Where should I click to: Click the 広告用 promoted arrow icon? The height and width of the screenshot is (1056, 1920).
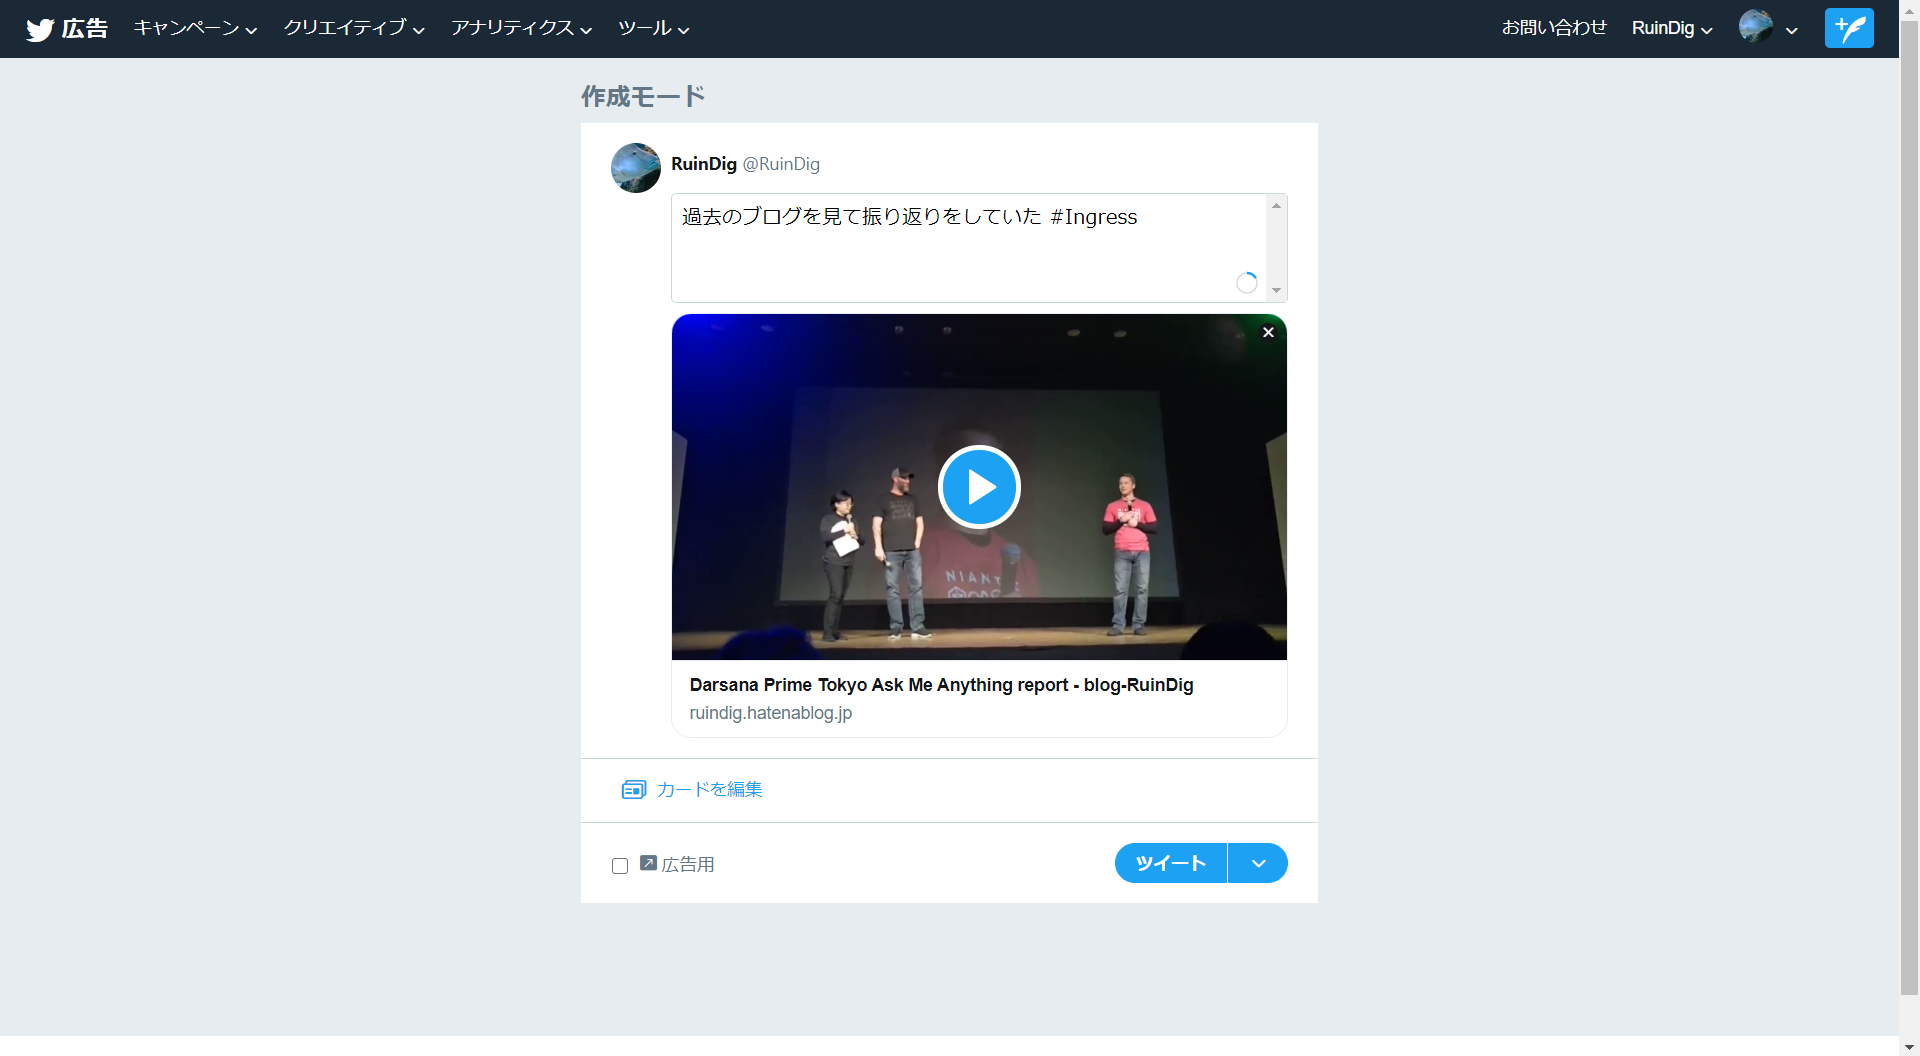648,863
